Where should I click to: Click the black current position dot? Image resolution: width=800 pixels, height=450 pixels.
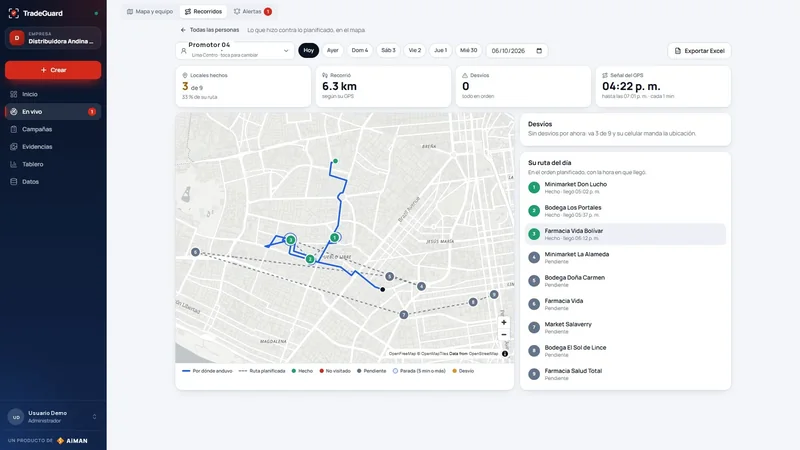tap(383, 289)
